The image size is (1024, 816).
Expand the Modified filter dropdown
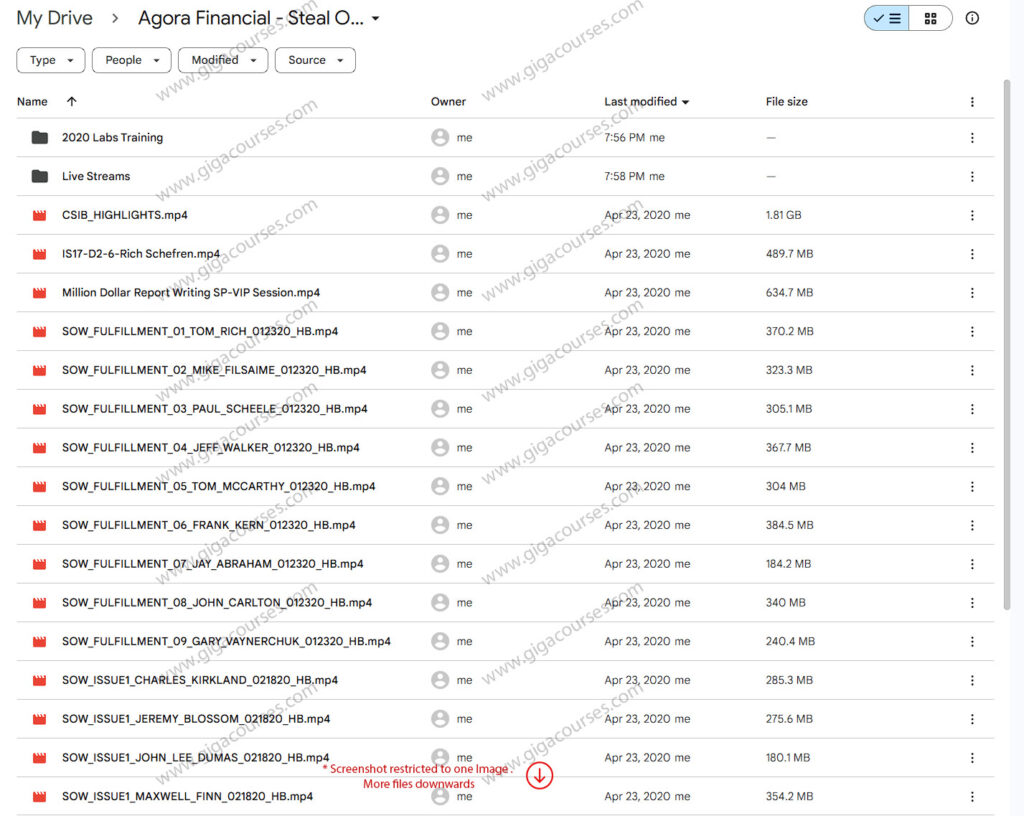[223, 60]
